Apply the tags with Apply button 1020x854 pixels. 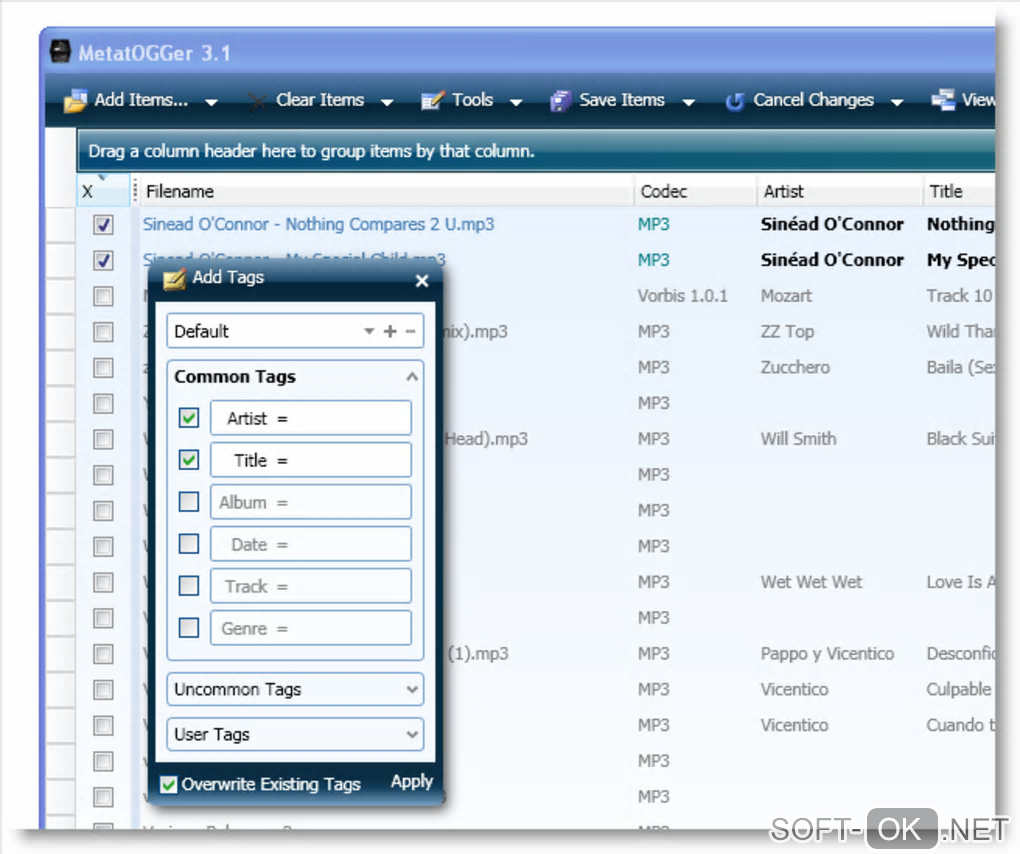pyautogui.click(x=411, y=782)
